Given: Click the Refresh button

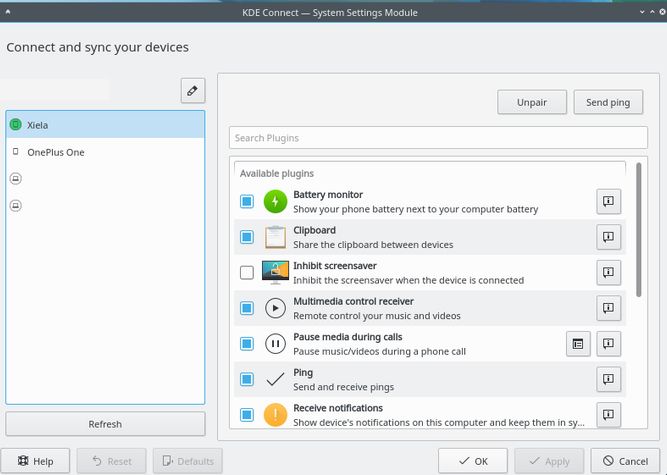Looking at the screenshot, I should 105,424.
